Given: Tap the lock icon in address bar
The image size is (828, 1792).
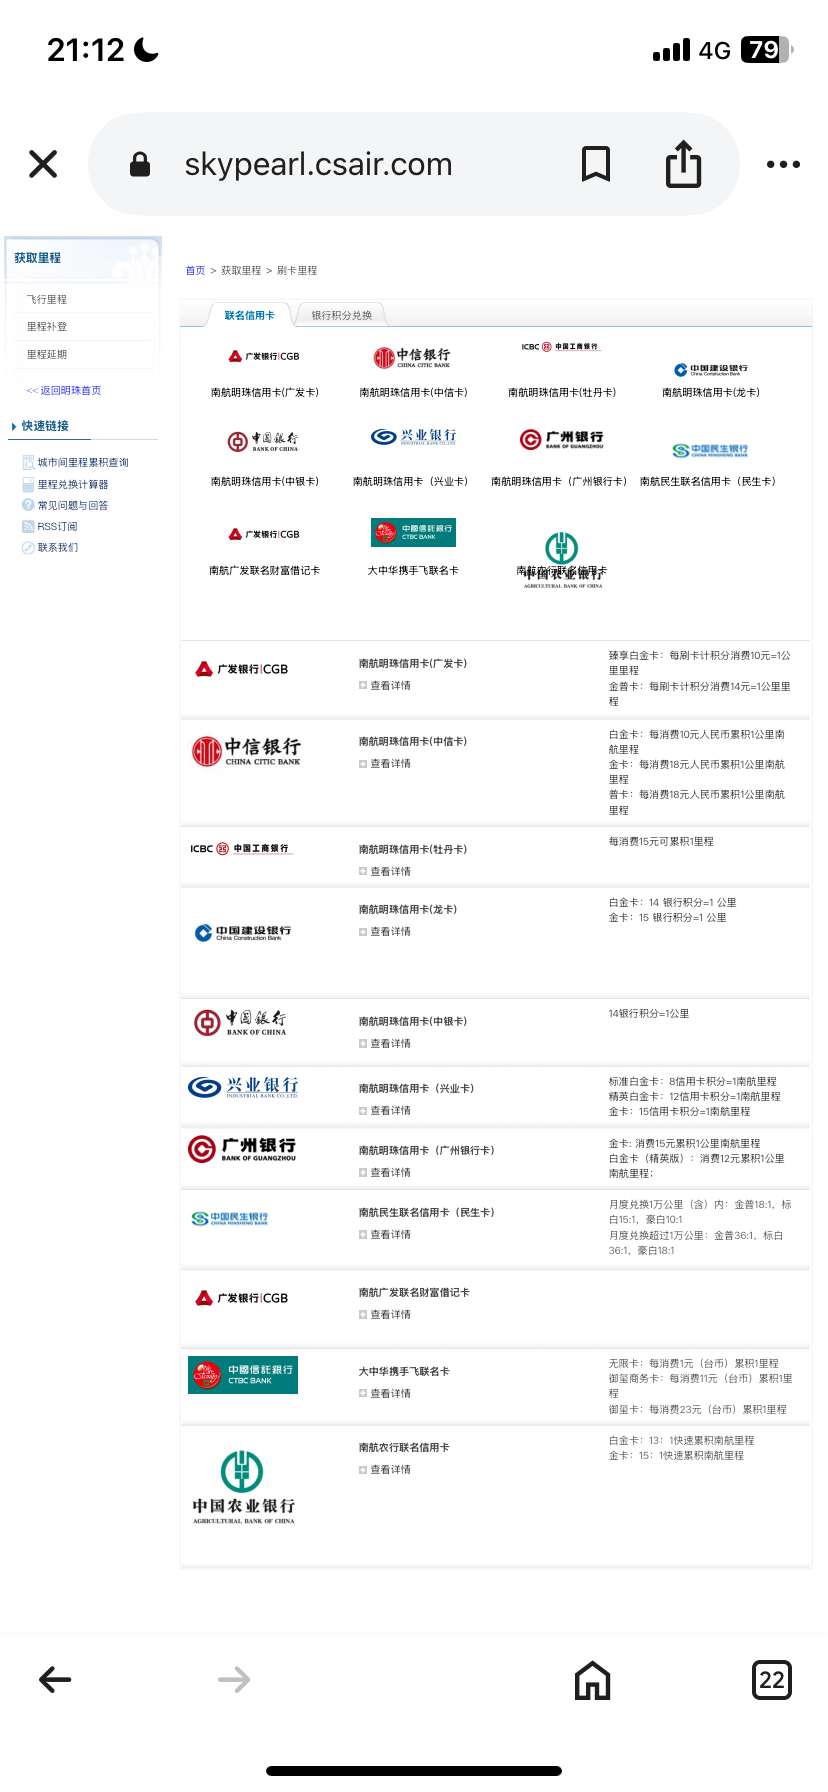Looking at the screenshot, I should (140, 164).
